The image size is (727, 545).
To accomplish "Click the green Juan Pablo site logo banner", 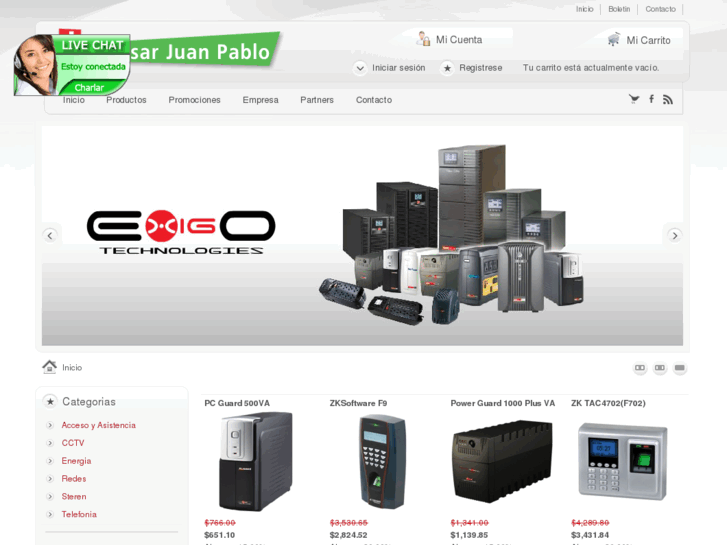I will pos(204,51).
